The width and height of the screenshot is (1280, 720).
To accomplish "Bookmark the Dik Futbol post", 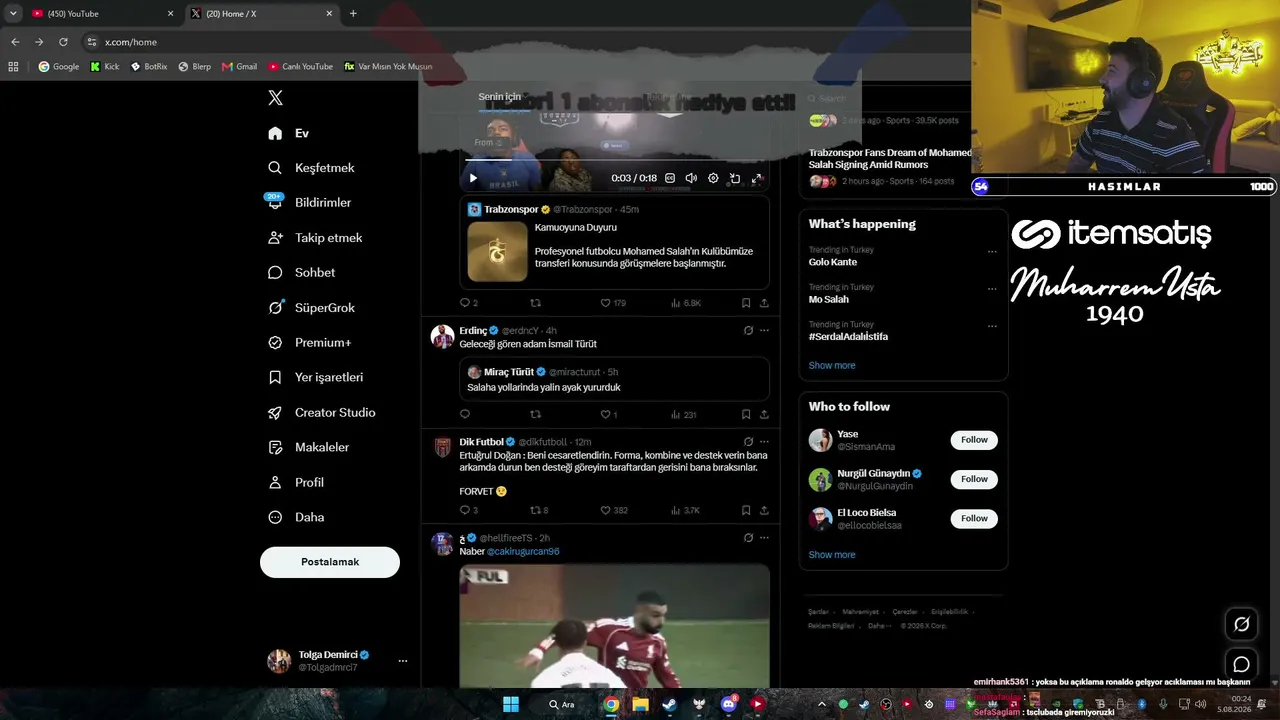I will point(746,510).
